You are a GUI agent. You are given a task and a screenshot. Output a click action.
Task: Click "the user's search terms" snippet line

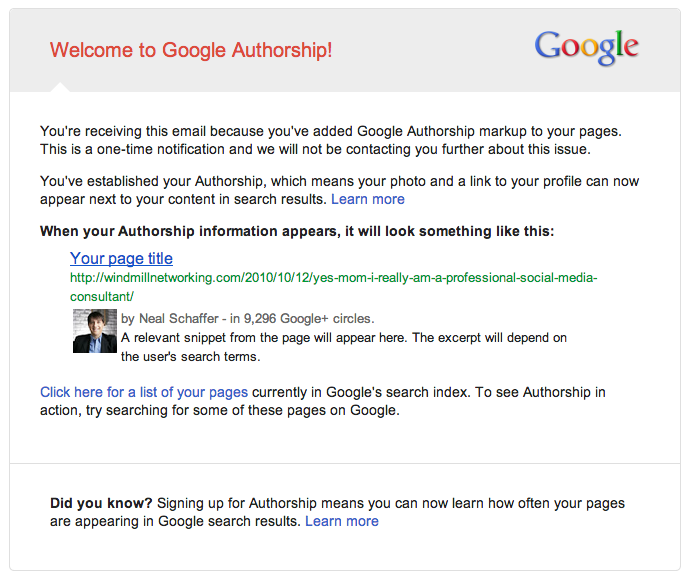[x=190, y=356]
